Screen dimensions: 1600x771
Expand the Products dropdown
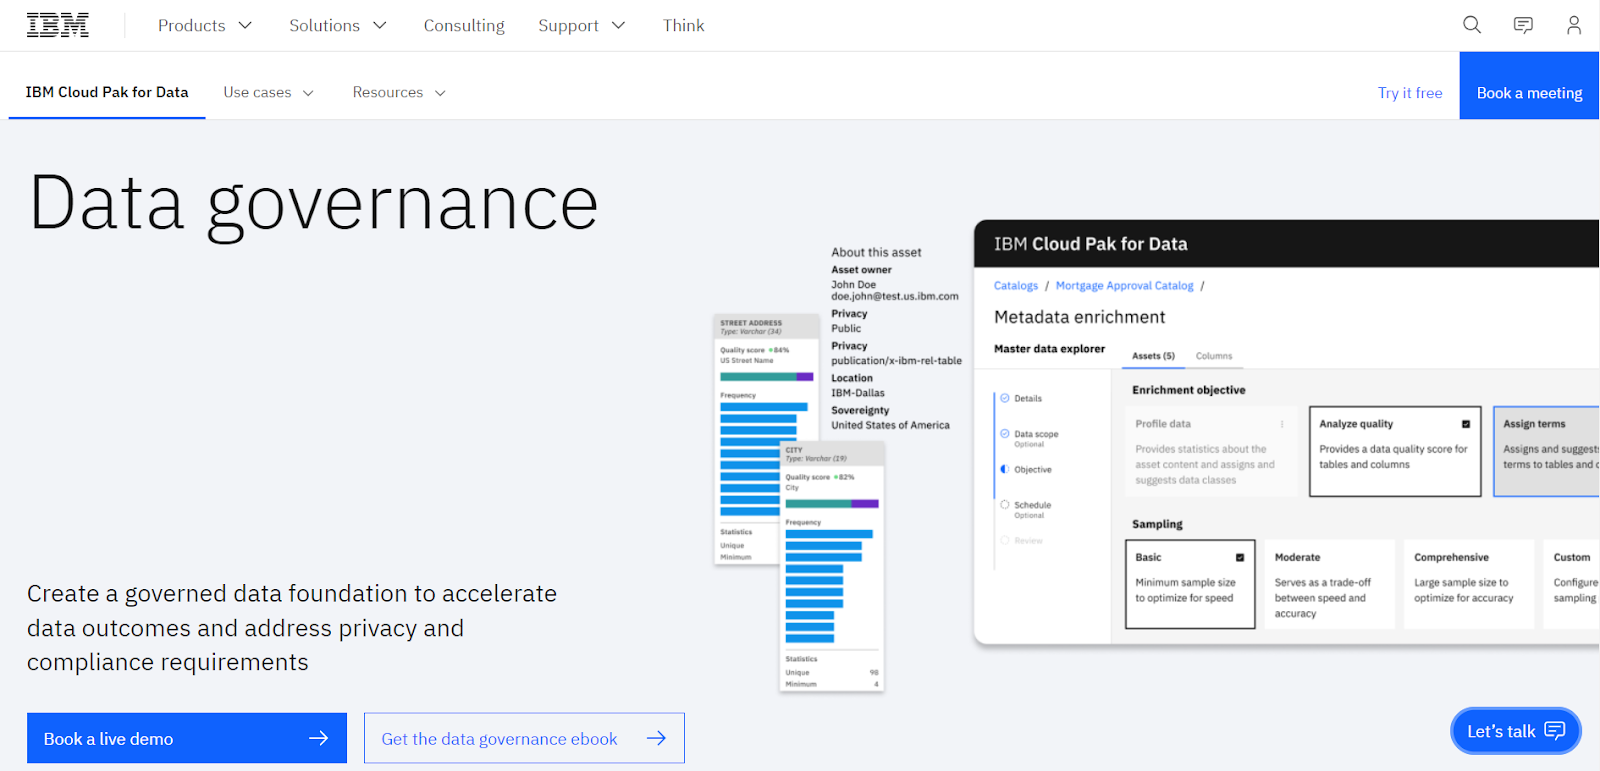pos(205,25)
